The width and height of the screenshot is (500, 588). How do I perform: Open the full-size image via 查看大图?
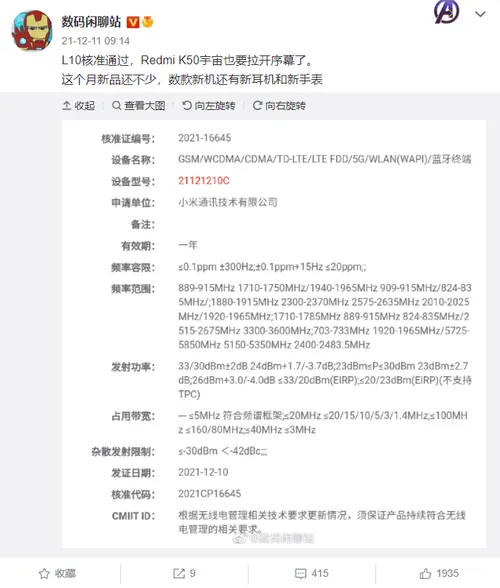pyautogui.click(x=138, y=106)
